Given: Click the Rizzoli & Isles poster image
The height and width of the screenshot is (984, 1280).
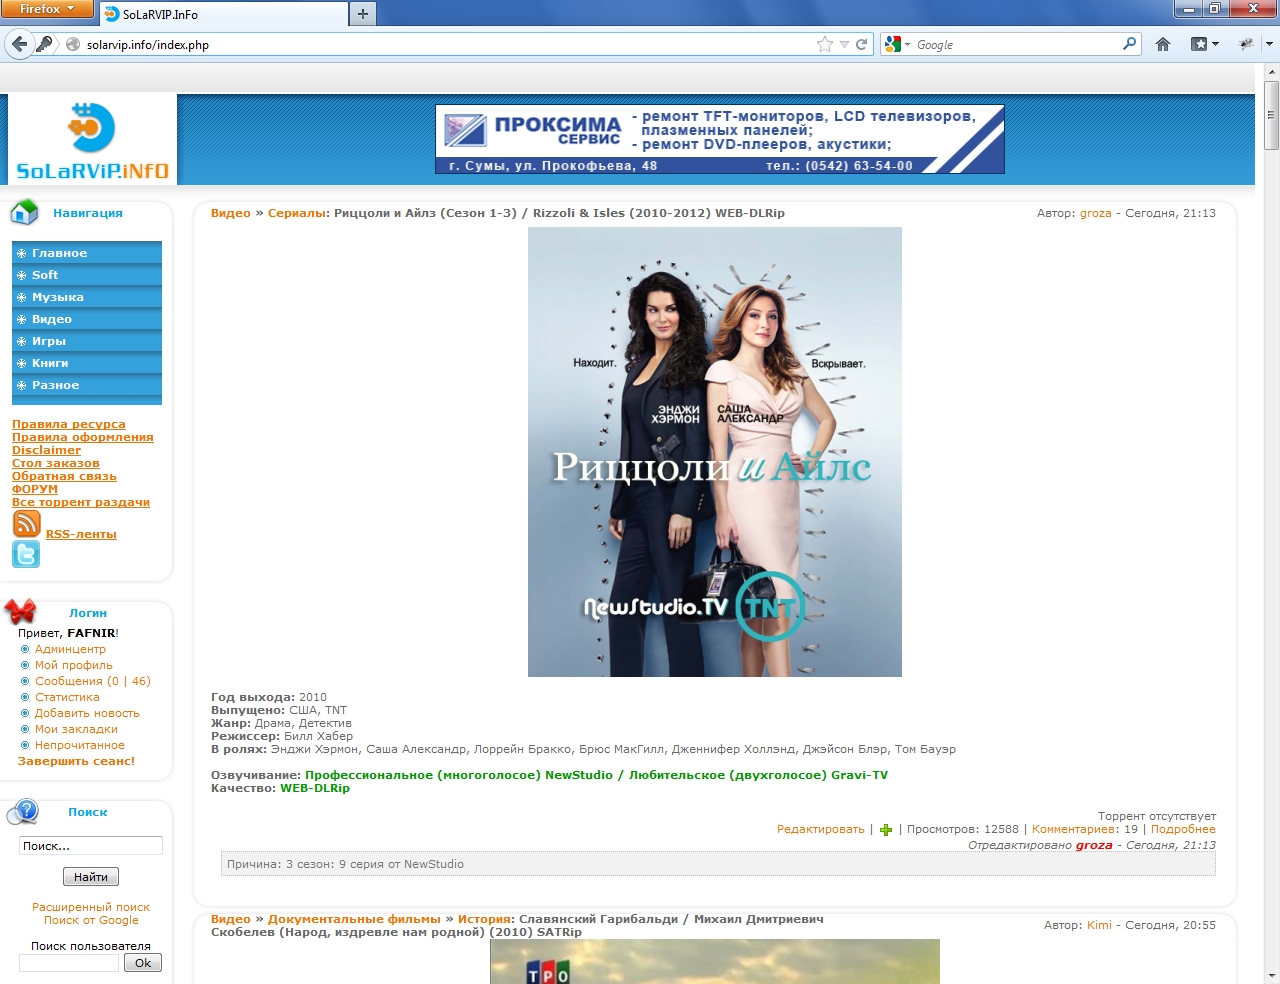Looking at the screenshot, I should (714, 452).
